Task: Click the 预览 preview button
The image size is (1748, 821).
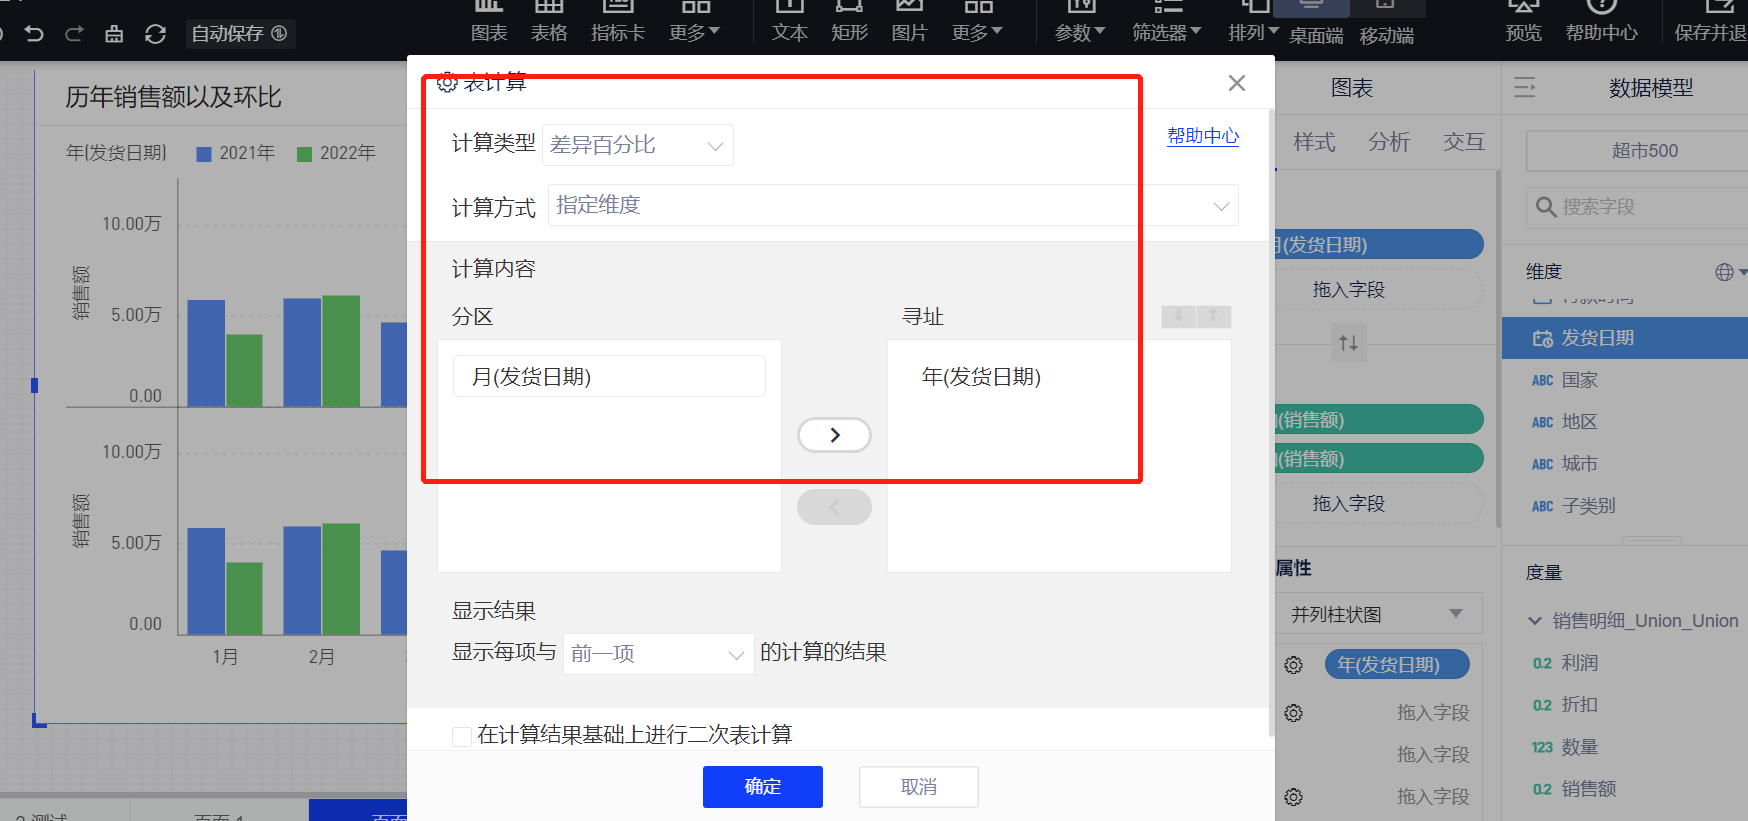Action: point(1524,22)
